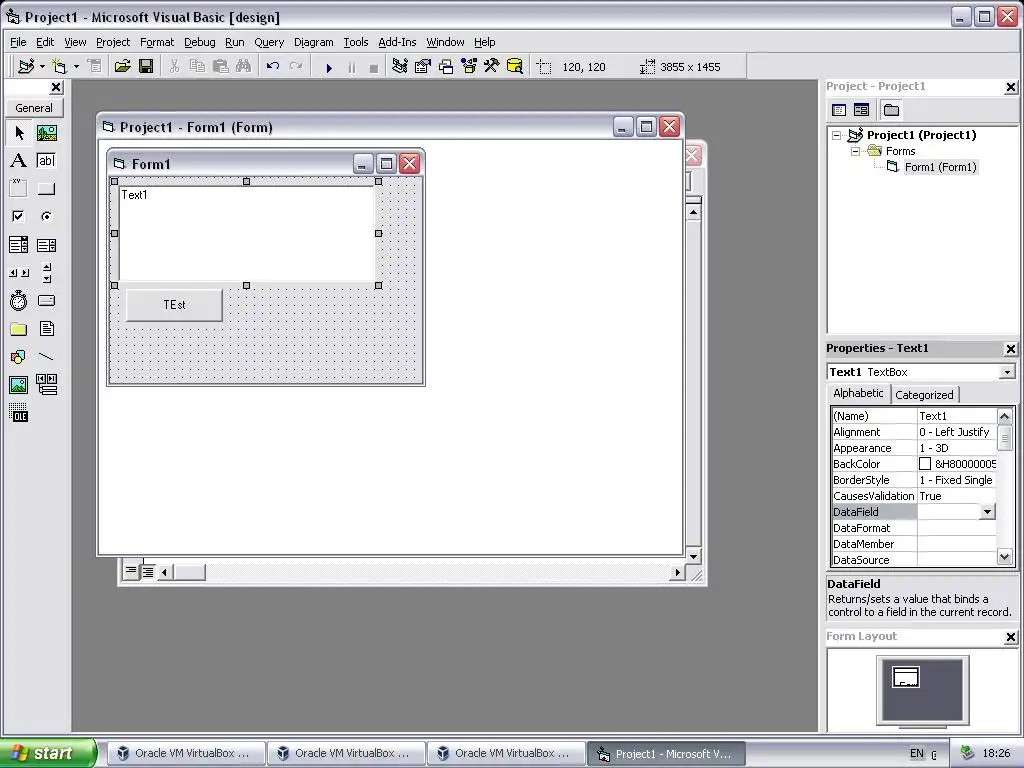Click the form preview in Form Layout
1024x768 pixels.
[x=906, y=677]
